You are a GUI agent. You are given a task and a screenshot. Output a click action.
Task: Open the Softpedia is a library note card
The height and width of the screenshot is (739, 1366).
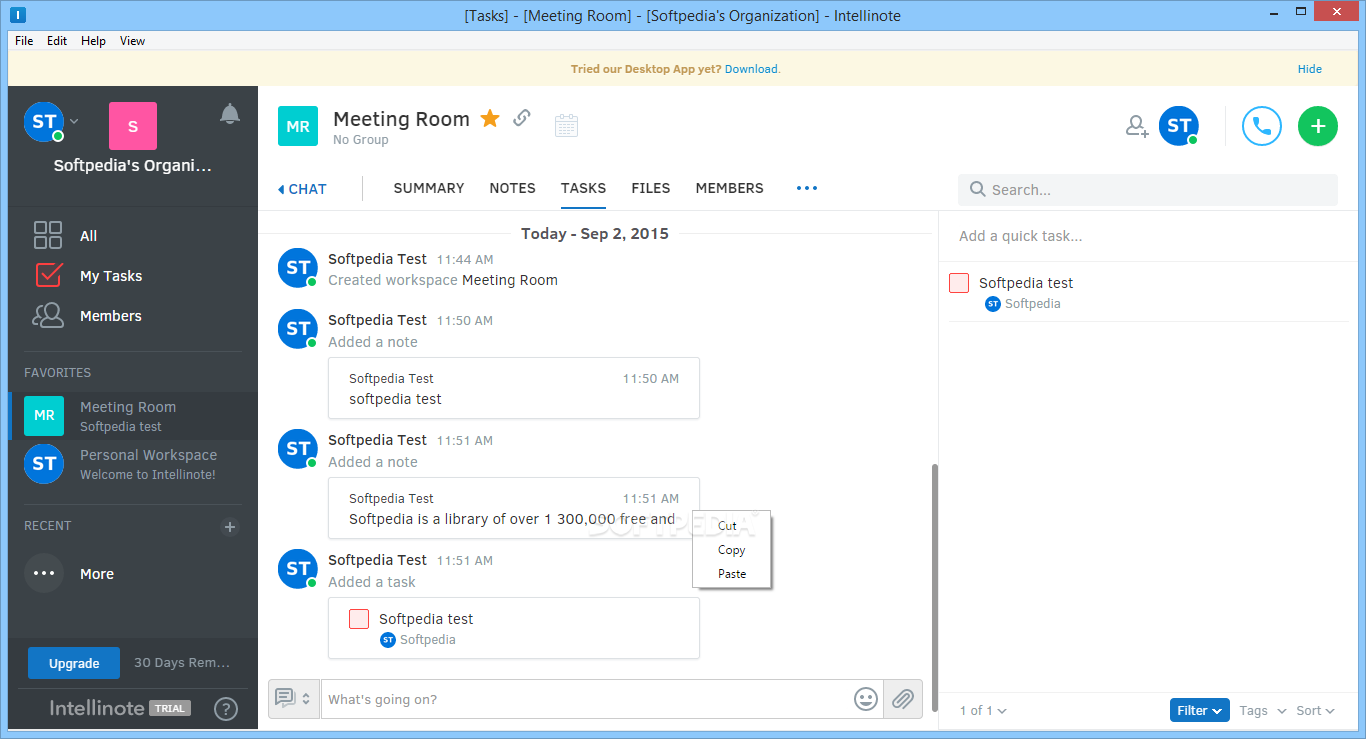(x=514, y=508)
